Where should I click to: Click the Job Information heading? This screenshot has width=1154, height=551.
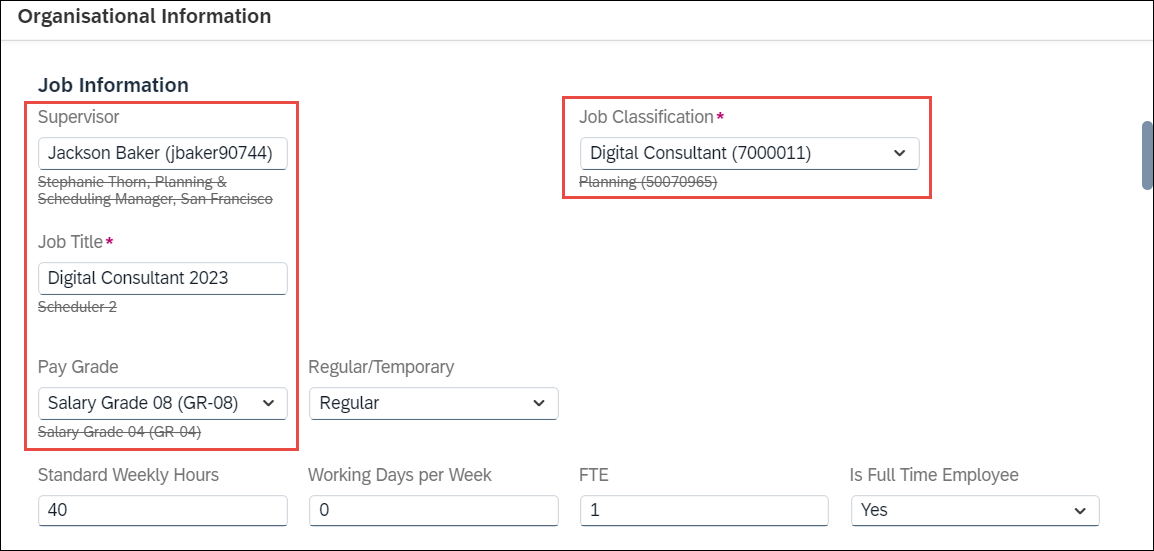113,86
